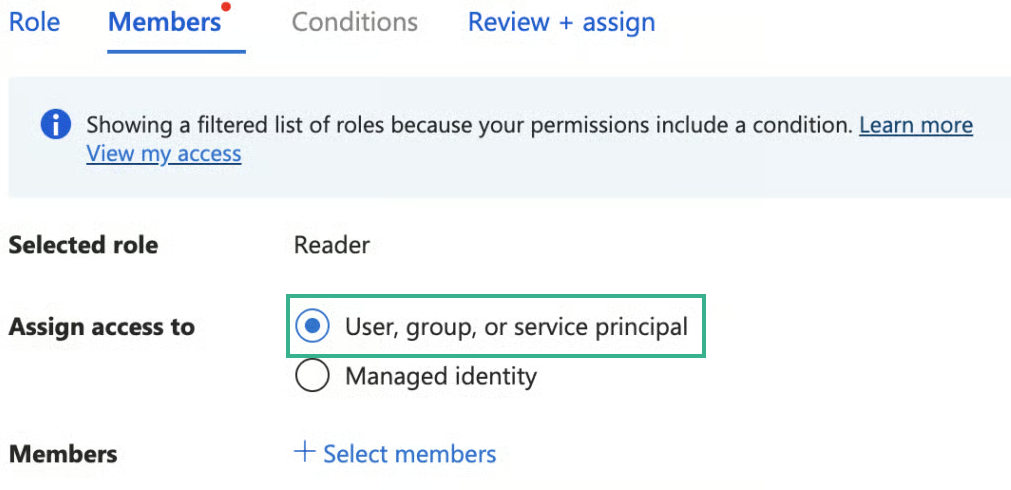The height and width of the screenshot is (490, 1011).
Task: Select the User, group, or service principal radio
Action: (x=313, y=326)
